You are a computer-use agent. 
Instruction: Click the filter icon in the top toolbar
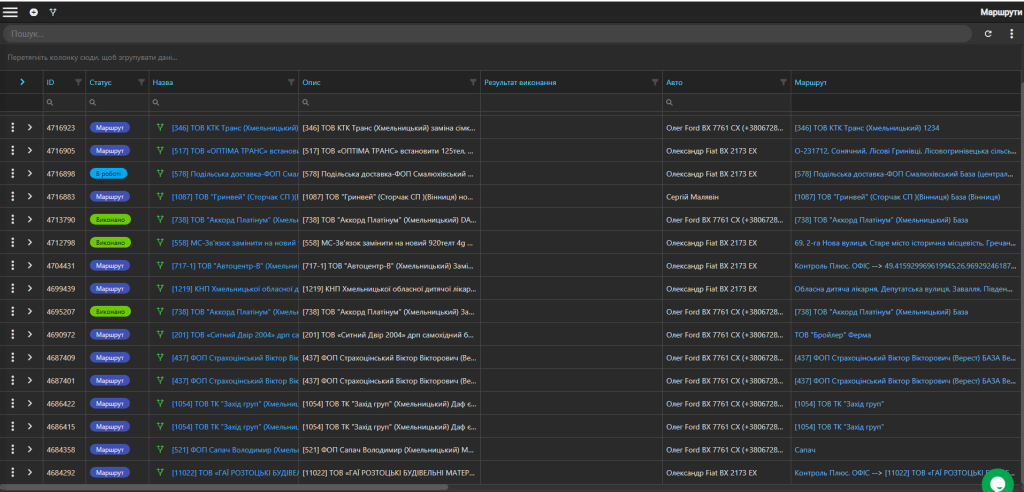tap(54, 12)
